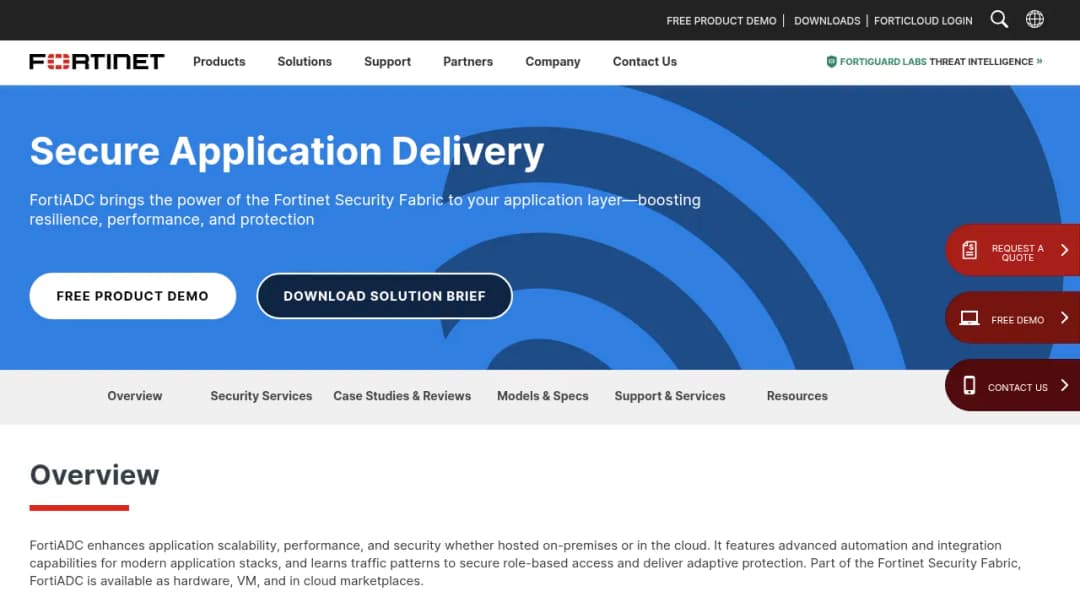This screenshot has height=608, width=1080.
Task: Click the Free Demo side label
Action: click(x=1017, y=320)
